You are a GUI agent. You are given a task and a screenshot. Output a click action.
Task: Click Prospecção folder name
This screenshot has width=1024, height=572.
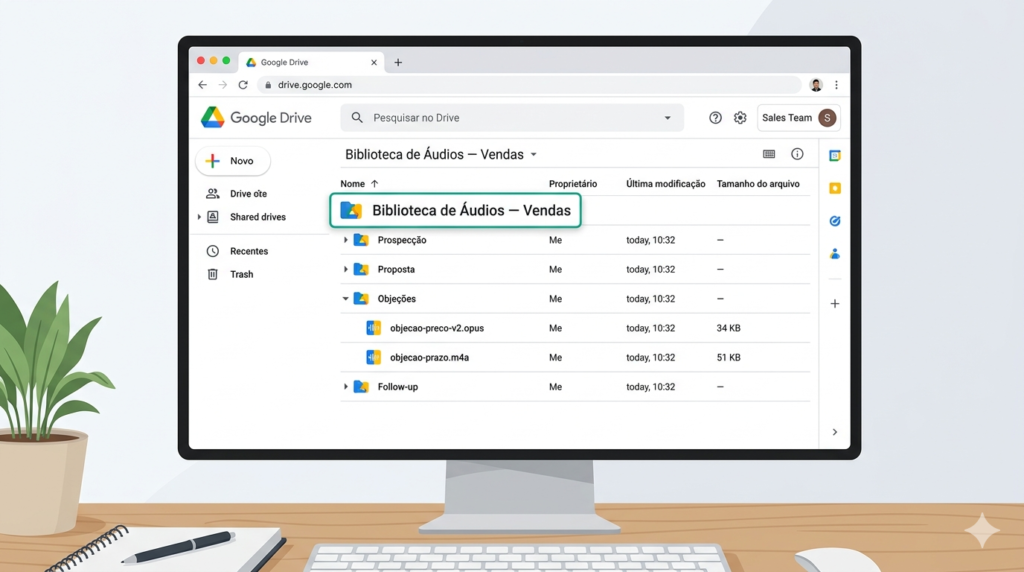tap(402, 240)
